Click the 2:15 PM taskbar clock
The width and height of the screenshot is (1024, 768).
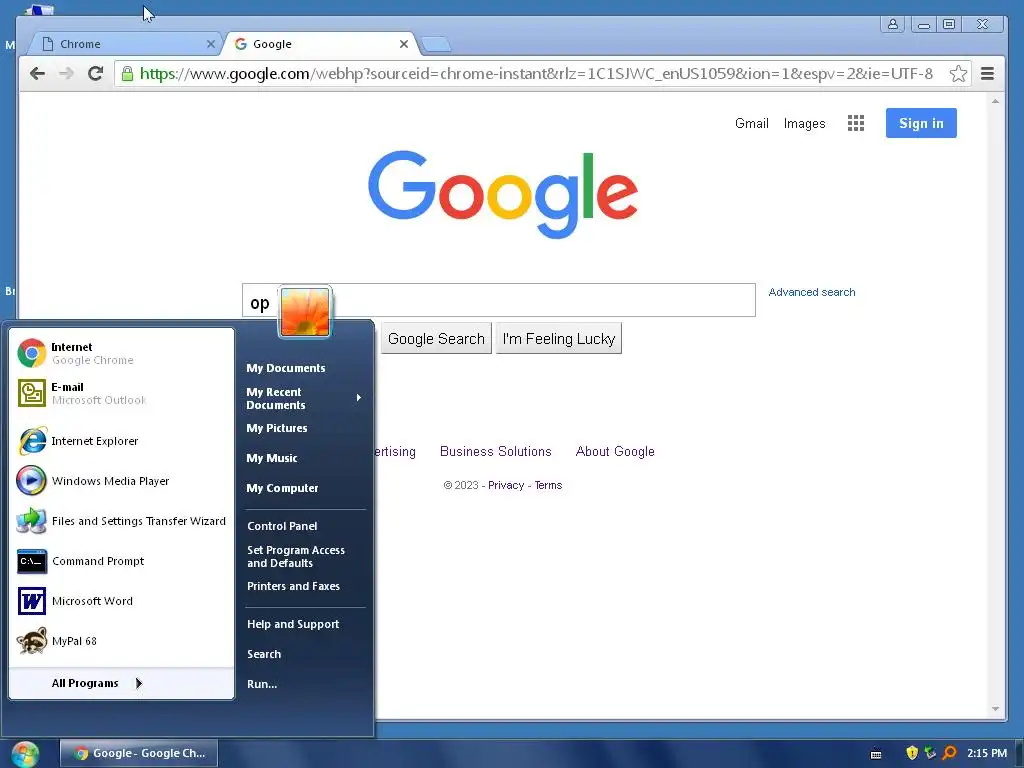coord(987,753)
